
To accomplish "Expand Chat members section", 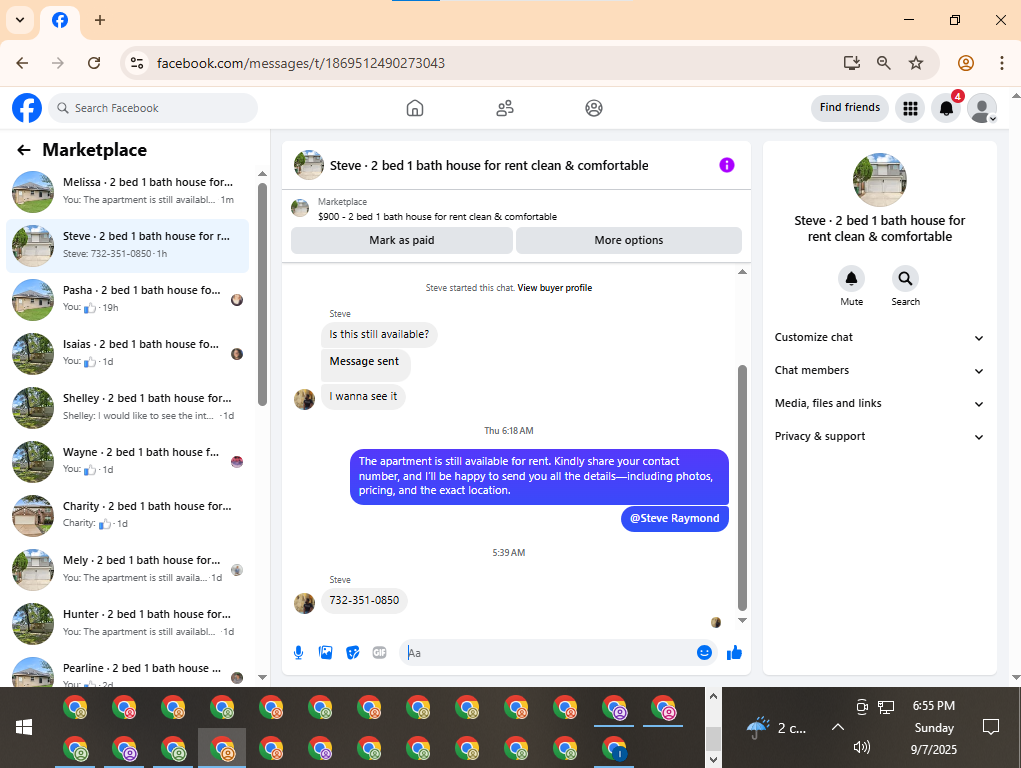I will click(x=879, y=371).
